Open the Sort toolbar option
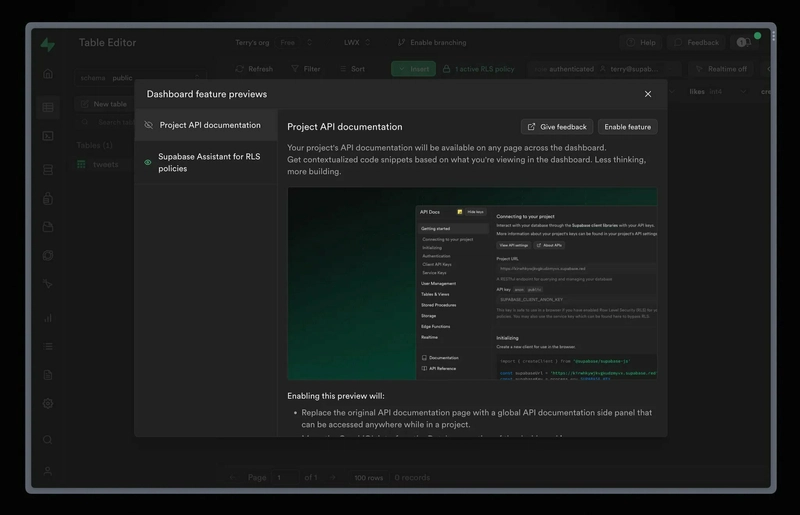 (352, 69)
